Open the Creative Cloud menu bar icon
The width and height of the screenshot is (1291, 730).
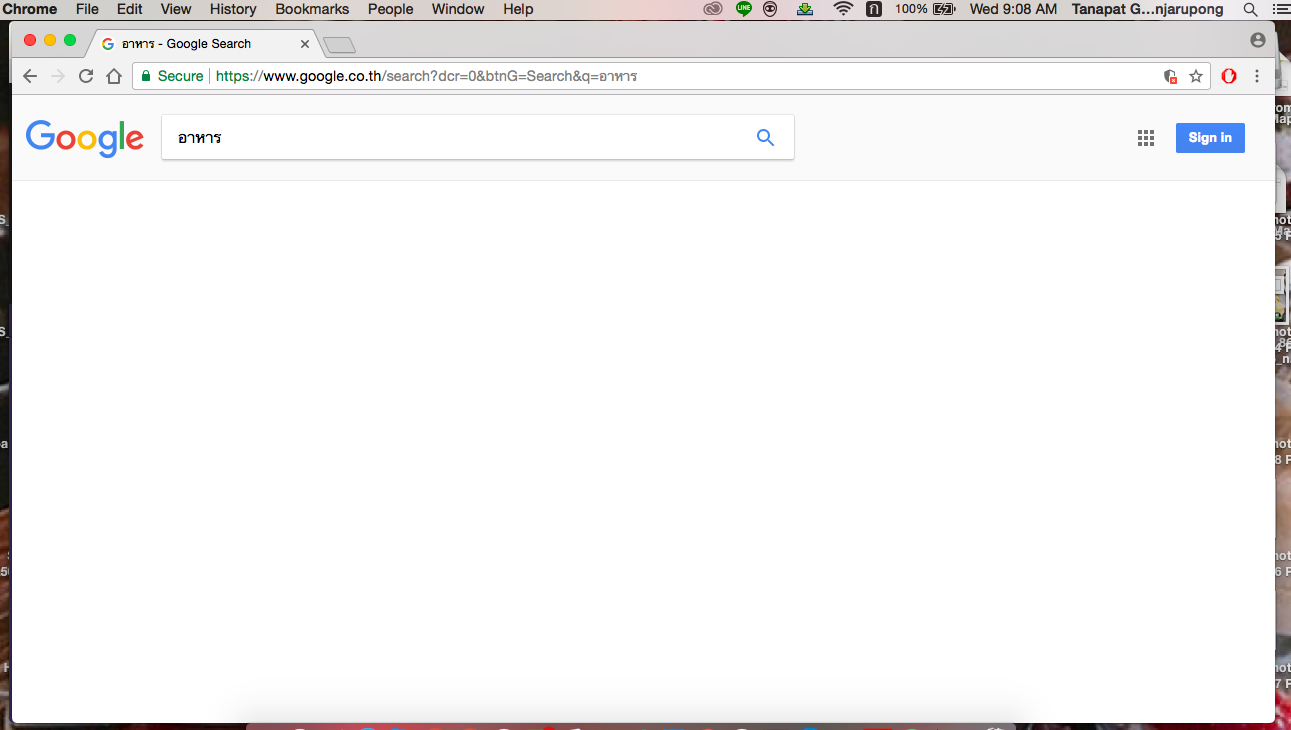(x=712, y=9)
